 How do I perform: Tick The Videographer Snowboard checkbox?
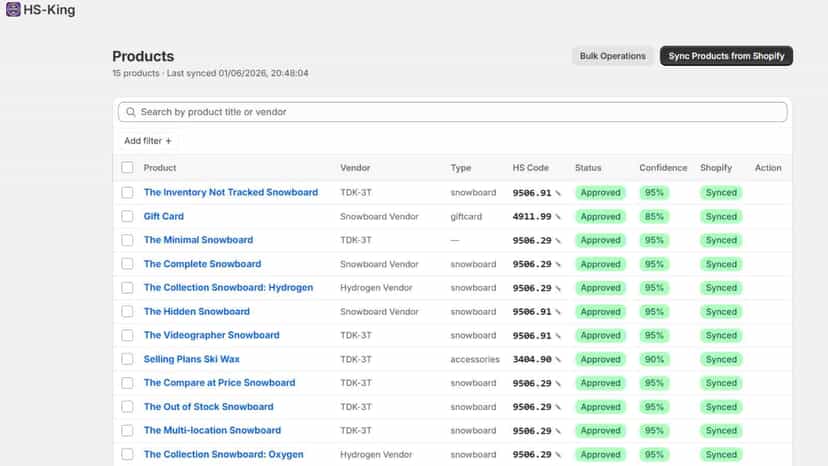[x=127, y=335]
